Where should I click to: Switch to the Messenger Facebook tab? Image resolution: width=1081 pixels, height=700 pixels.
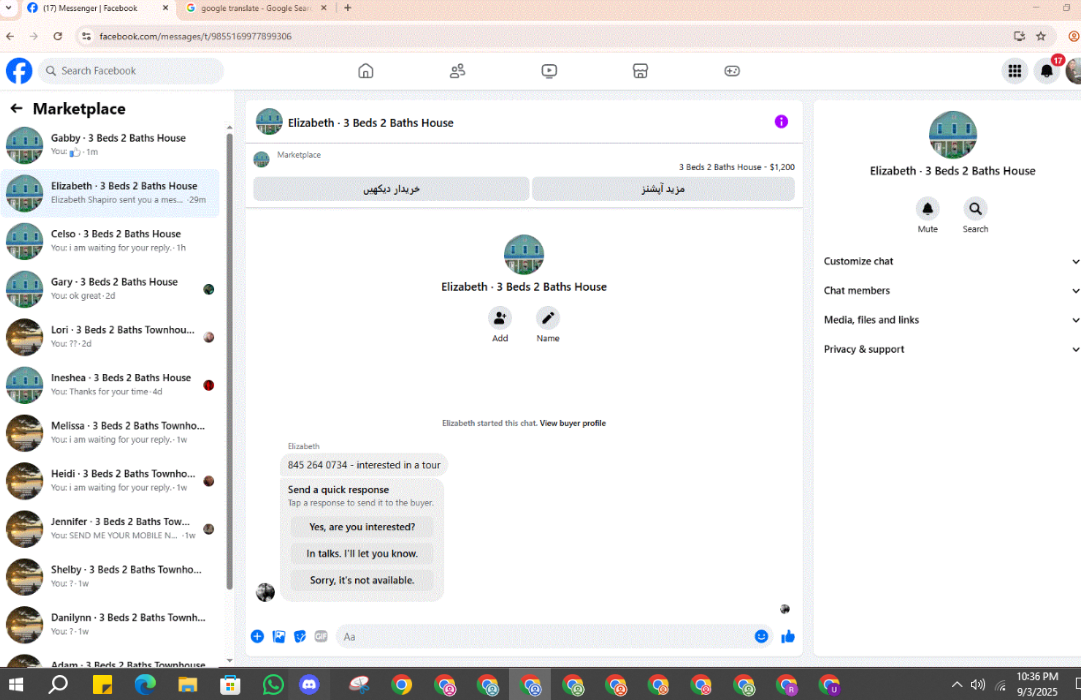[98, 8]
